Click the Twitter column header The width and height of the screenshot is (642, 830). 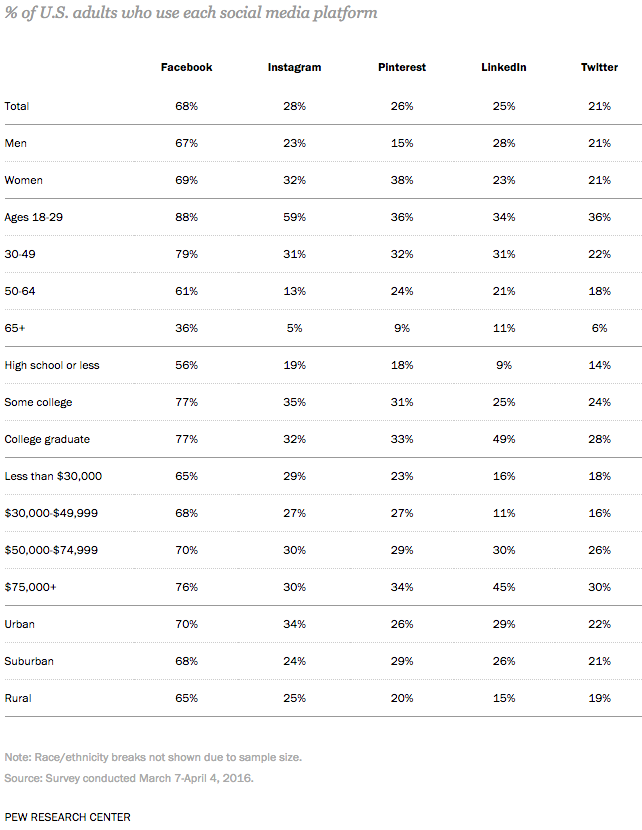tap(599, 67)
